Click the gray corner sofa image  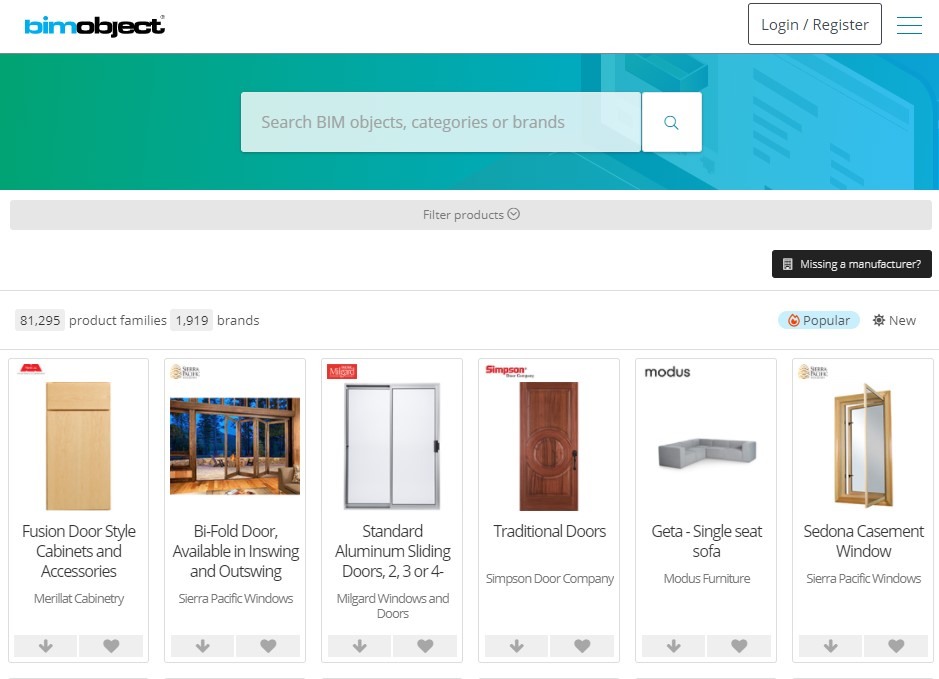(x=707, y=453)
